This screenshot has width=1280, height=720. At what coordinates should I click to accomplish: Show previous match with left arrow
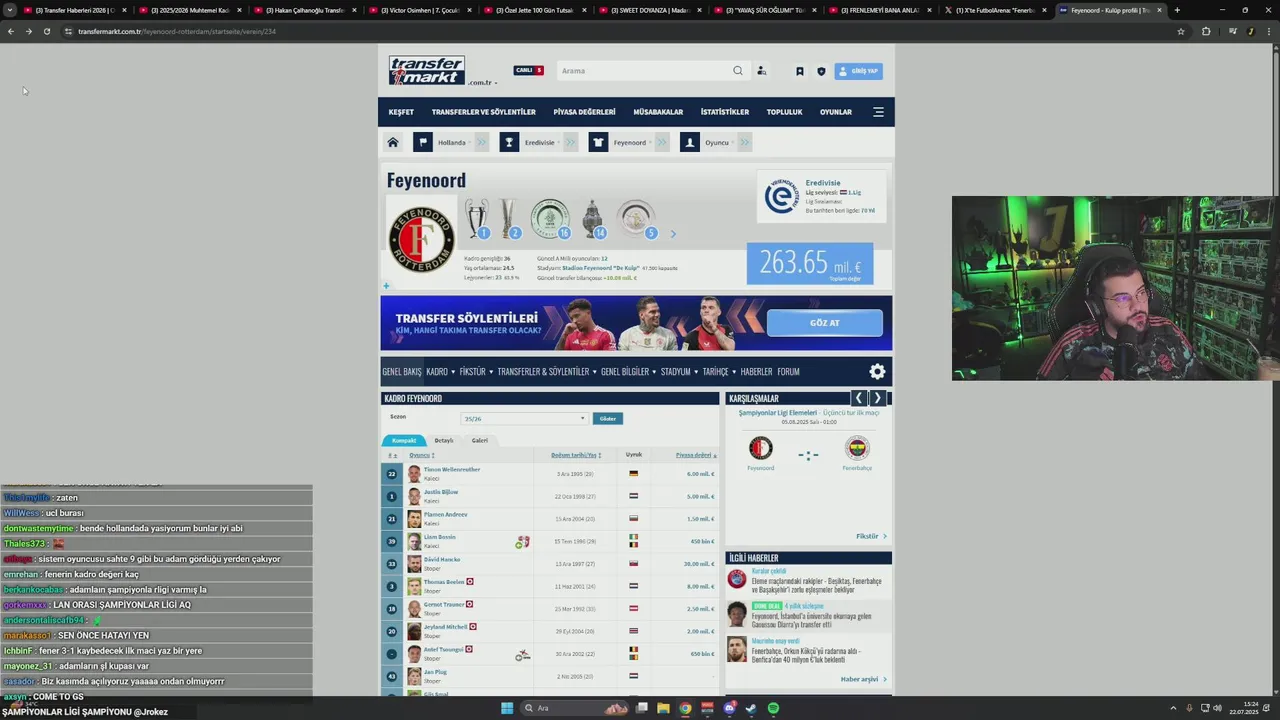(x=858, y=398)
